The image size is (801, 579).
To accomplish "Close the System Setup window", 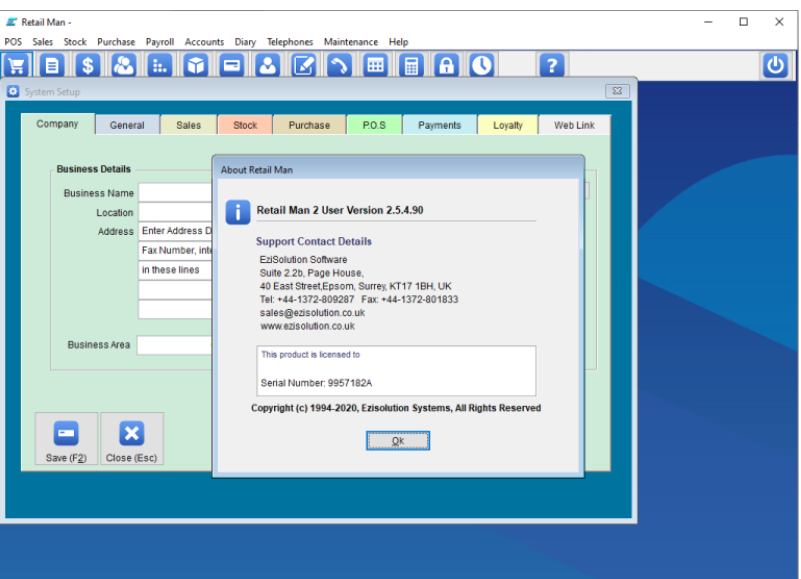I will click(x=616, y=91).
